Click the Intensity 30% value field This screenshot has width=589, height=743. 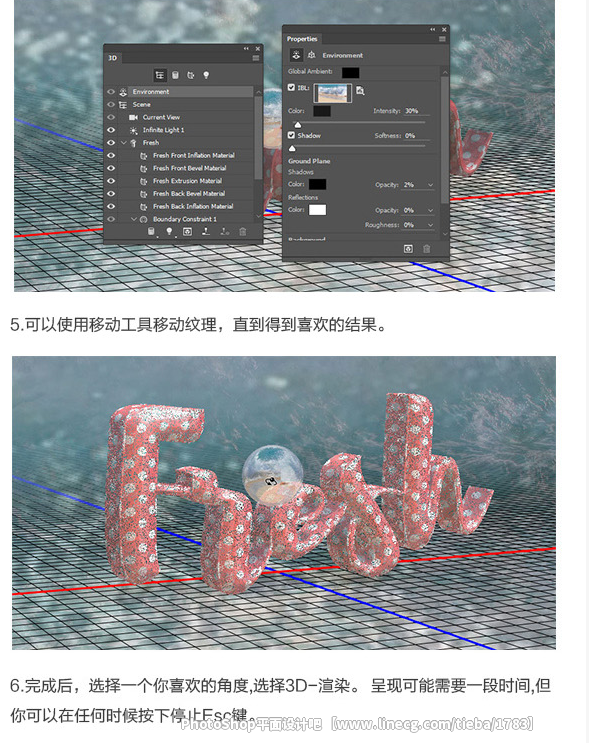(x=417, y=111)
